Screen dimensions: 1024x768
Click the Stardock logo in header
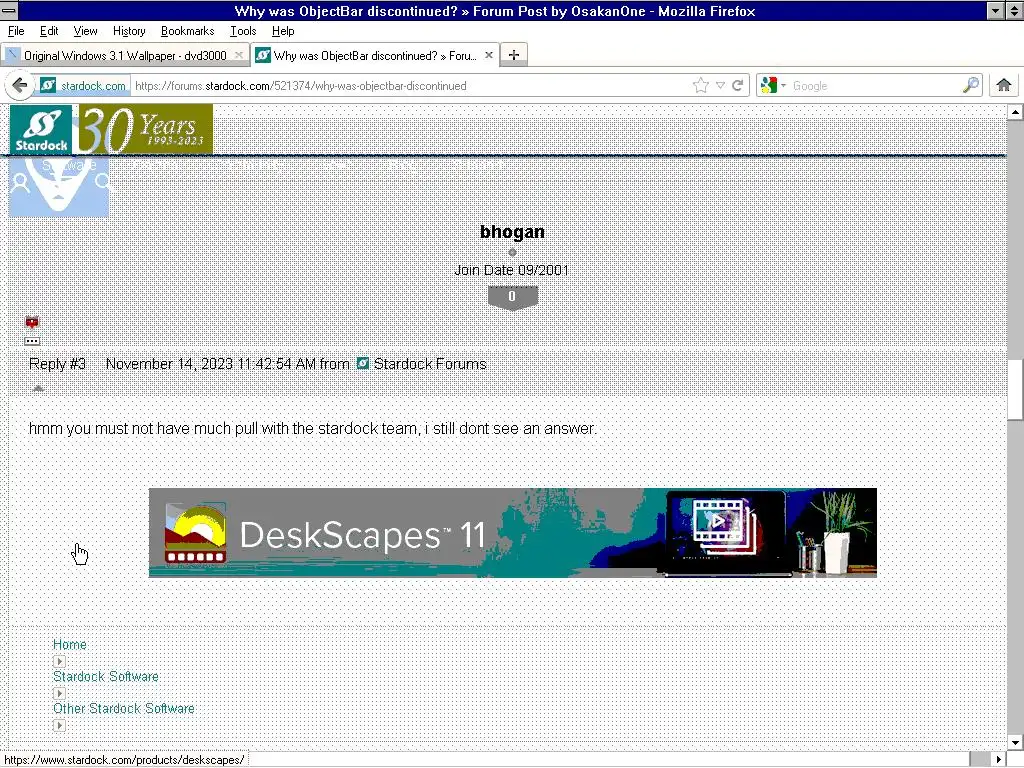click(x=41, y=129)
